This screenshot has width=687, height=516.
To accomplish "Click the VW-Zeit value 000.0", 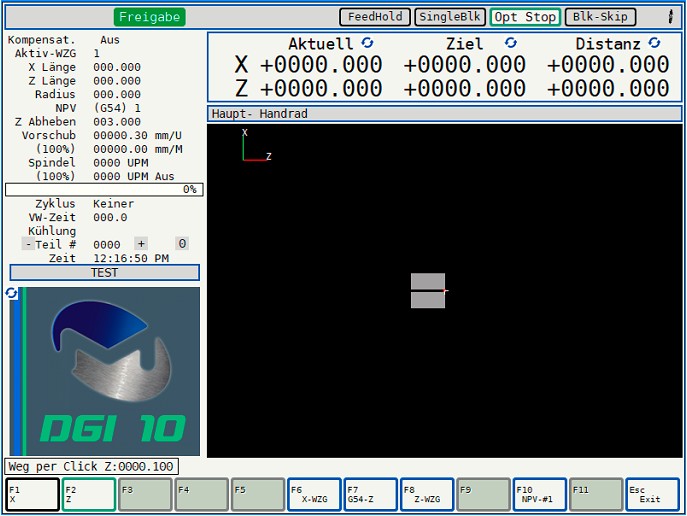I will [110, 217].
